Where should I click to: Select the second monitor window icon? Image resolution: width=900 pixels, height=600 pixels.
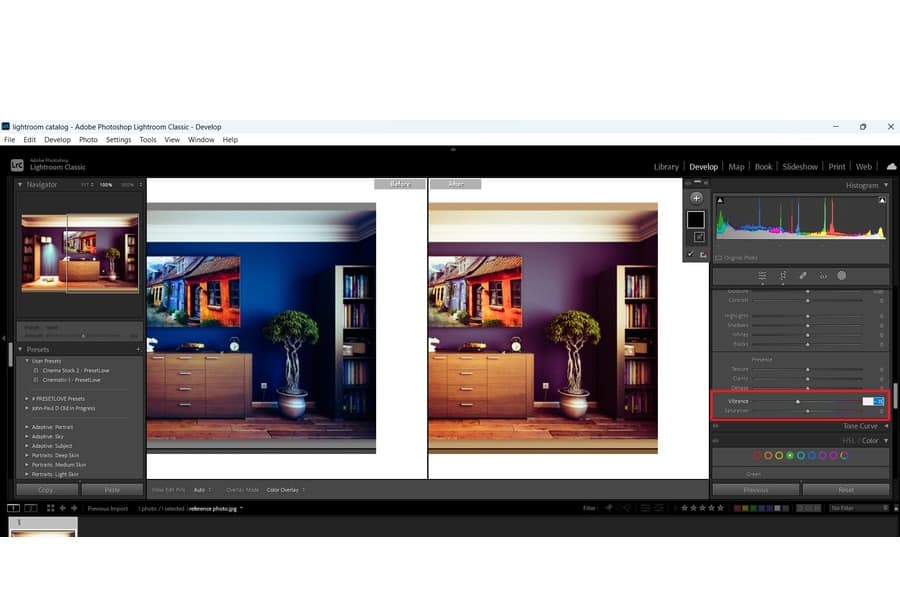tap(31, 508)
